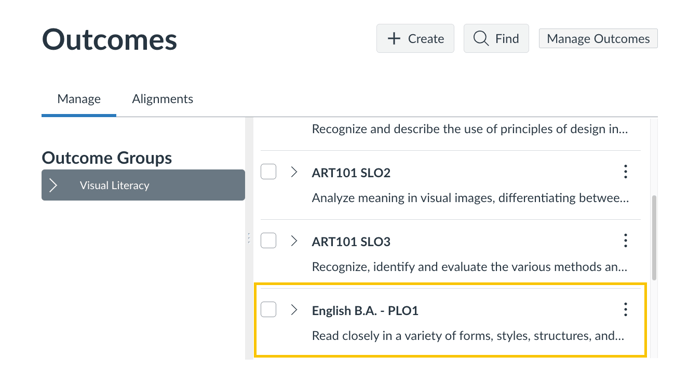Check the ART101 SLO2 checkbox
688x370 pixels.
tap(268, 172)
